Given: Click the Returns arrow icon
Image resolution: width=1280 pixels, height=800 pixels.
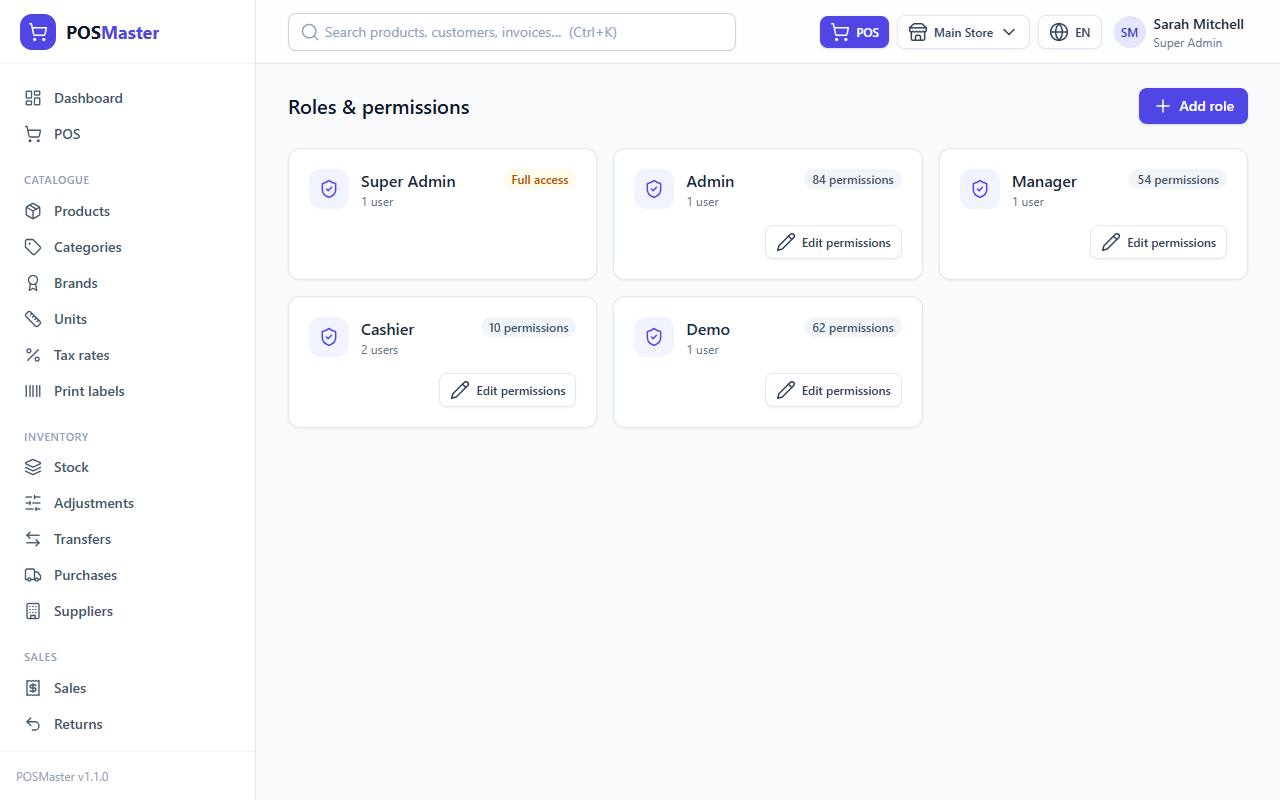Looking at the screenshot, I should click(x=33, y=724).
